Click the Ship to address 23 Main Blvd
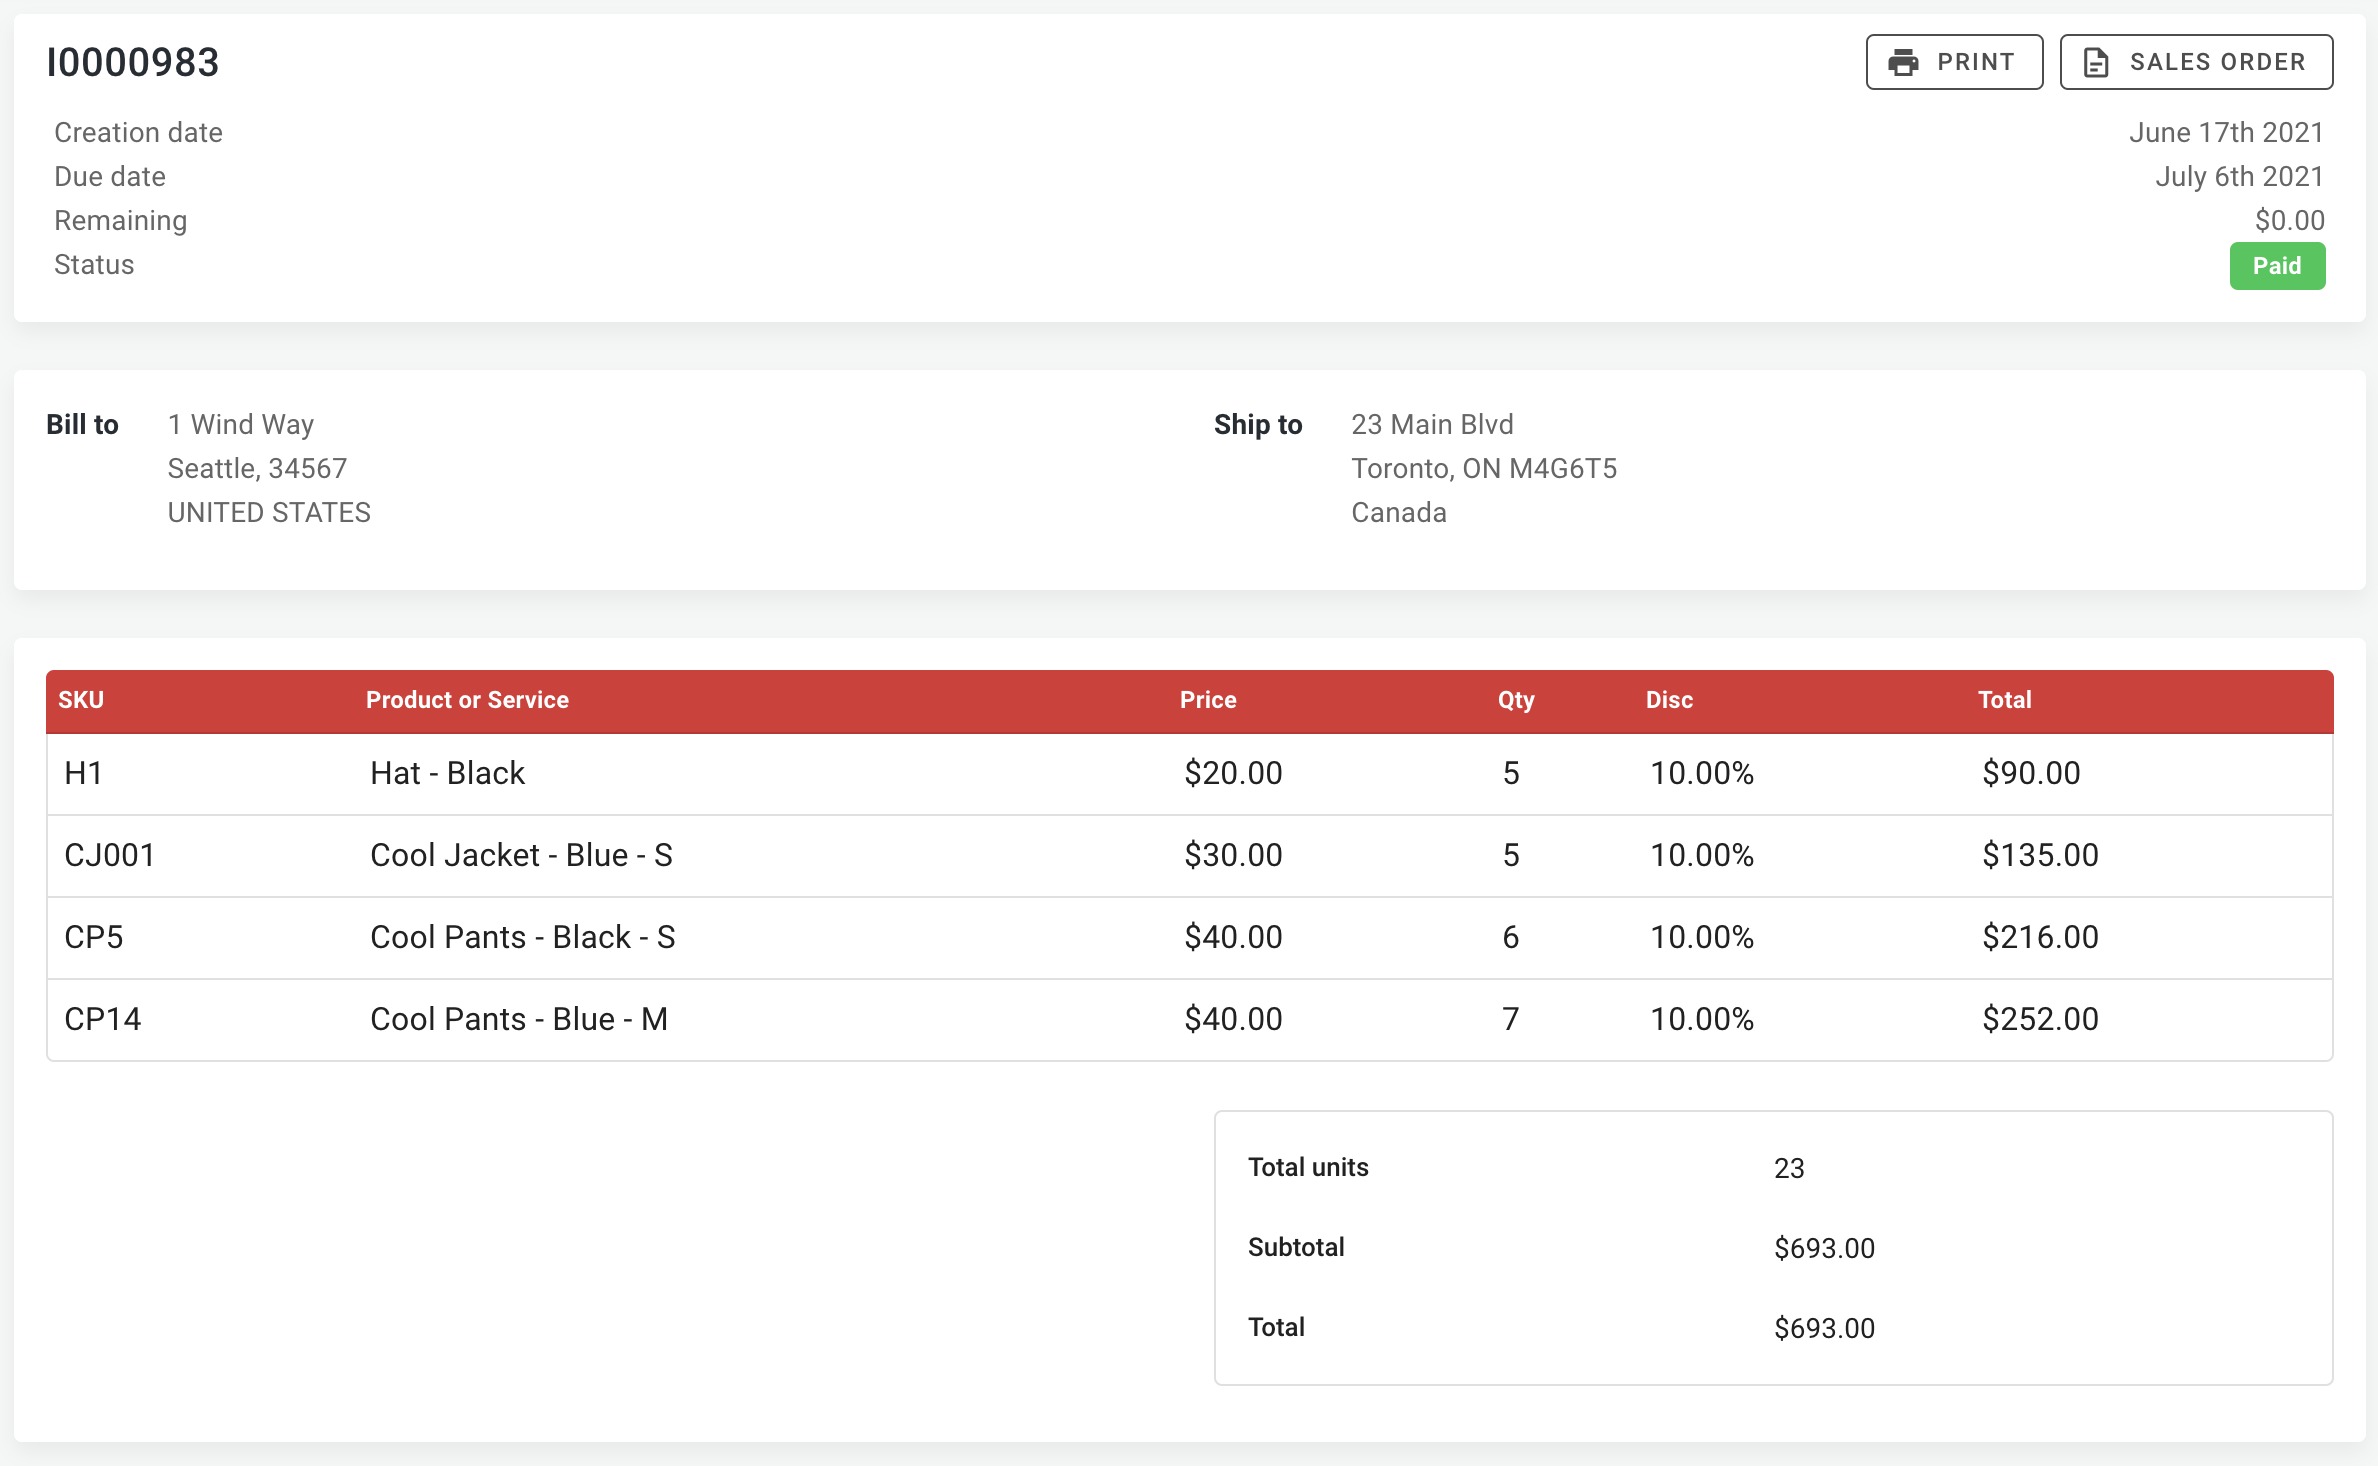This screenshot has height=1466, width=2378. point(1432,424)
